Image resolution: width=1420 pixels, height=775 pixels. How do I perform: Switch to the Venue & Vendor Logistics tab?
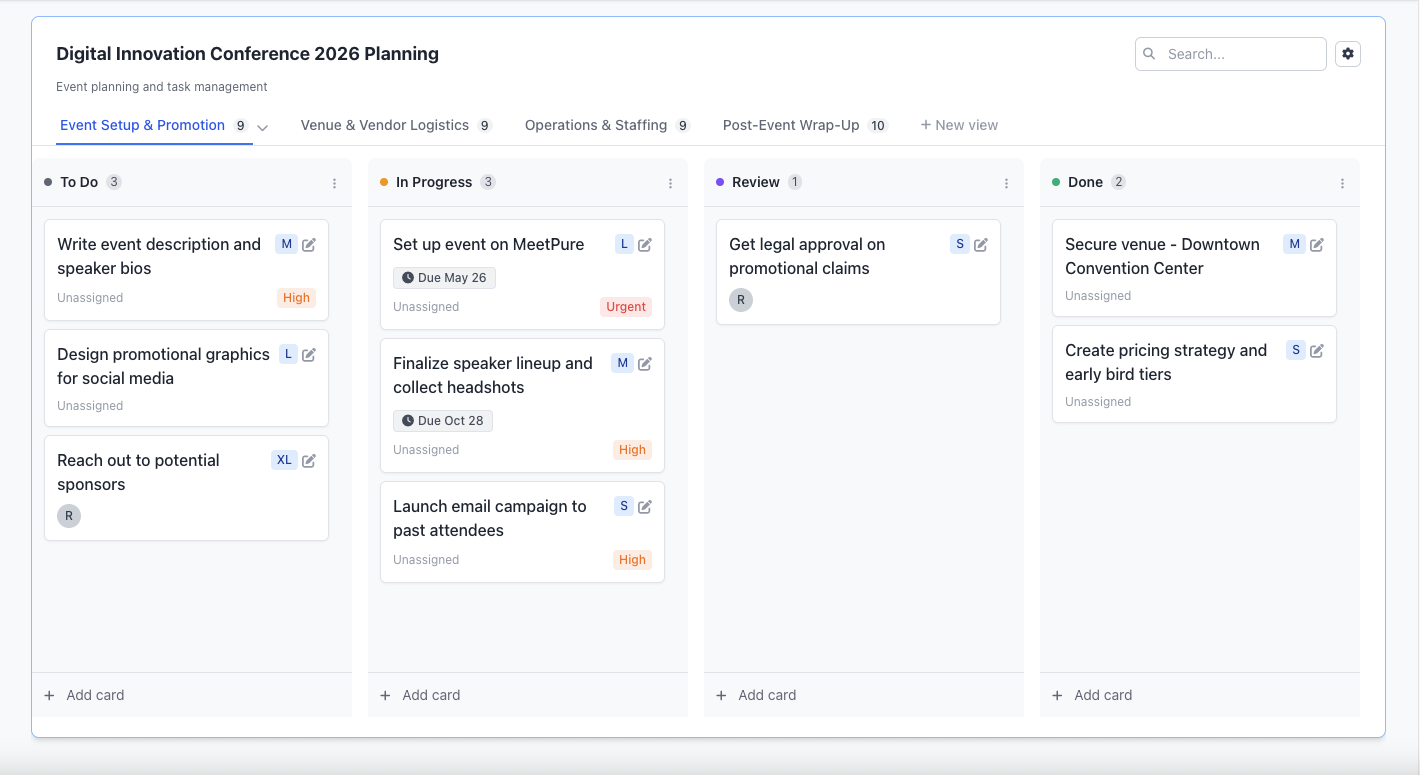coord(384,125)
